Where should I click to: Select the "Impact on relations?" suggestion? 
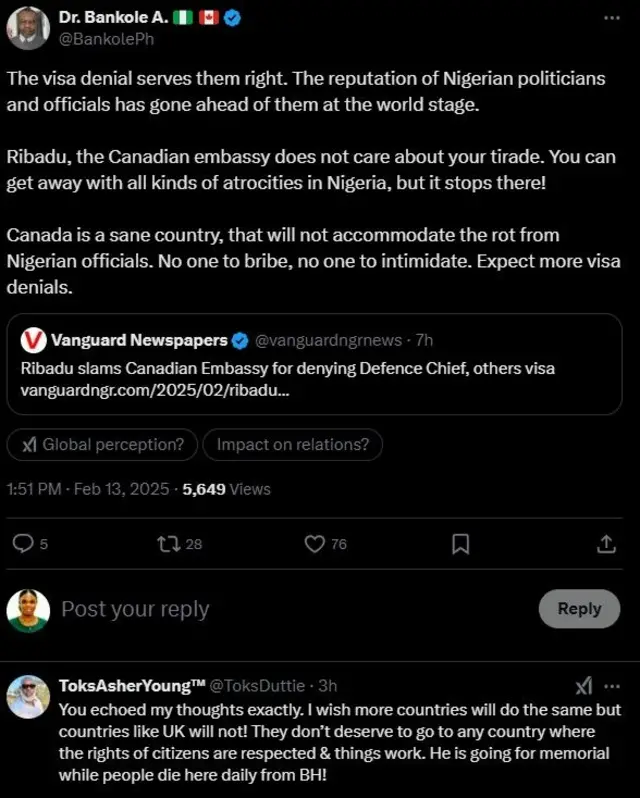(292, 445)
